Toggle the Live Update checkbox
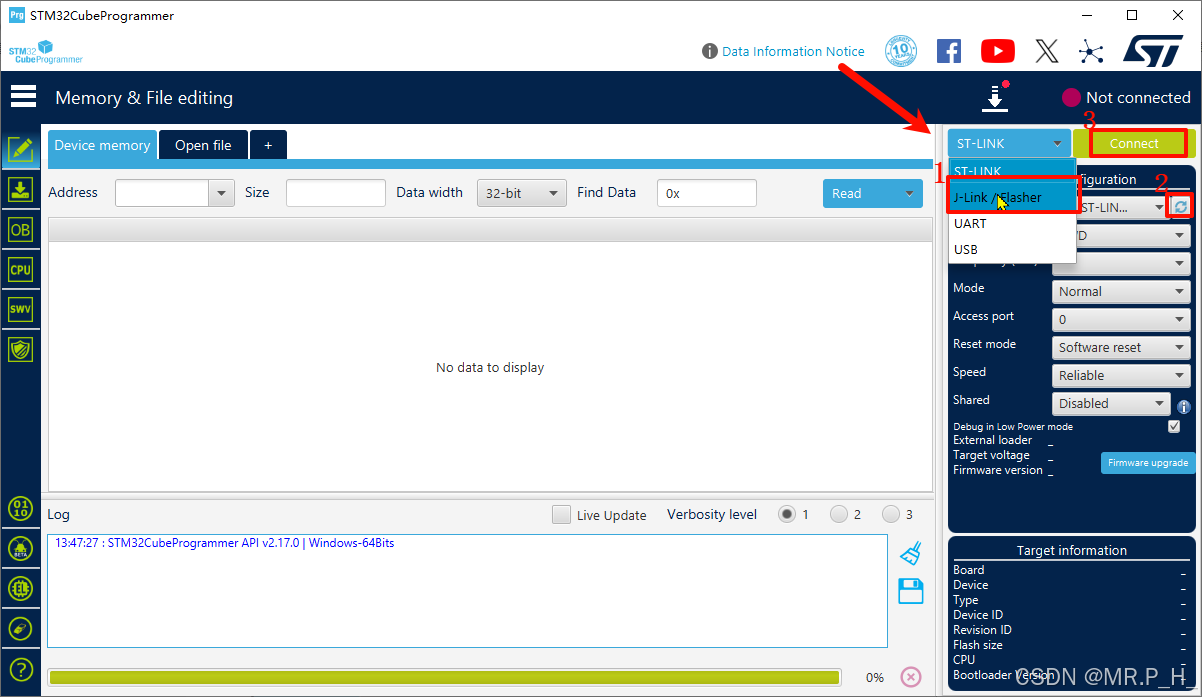1202x697 pixels. coord(562,515)
